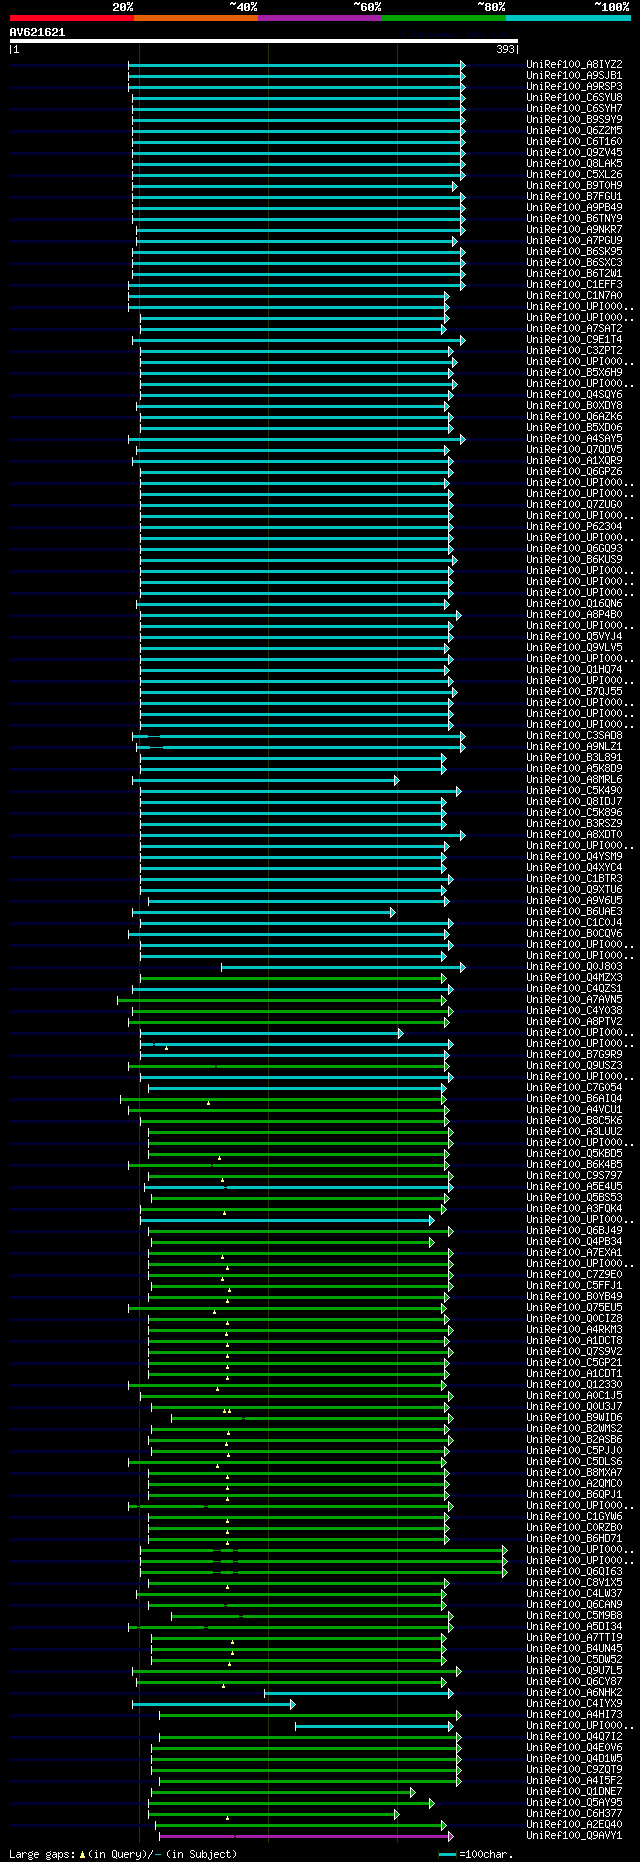This screenshot has height=1862, width=640.
Task: Select label UniRef100_B6UAE3
Action: (574, 911)
